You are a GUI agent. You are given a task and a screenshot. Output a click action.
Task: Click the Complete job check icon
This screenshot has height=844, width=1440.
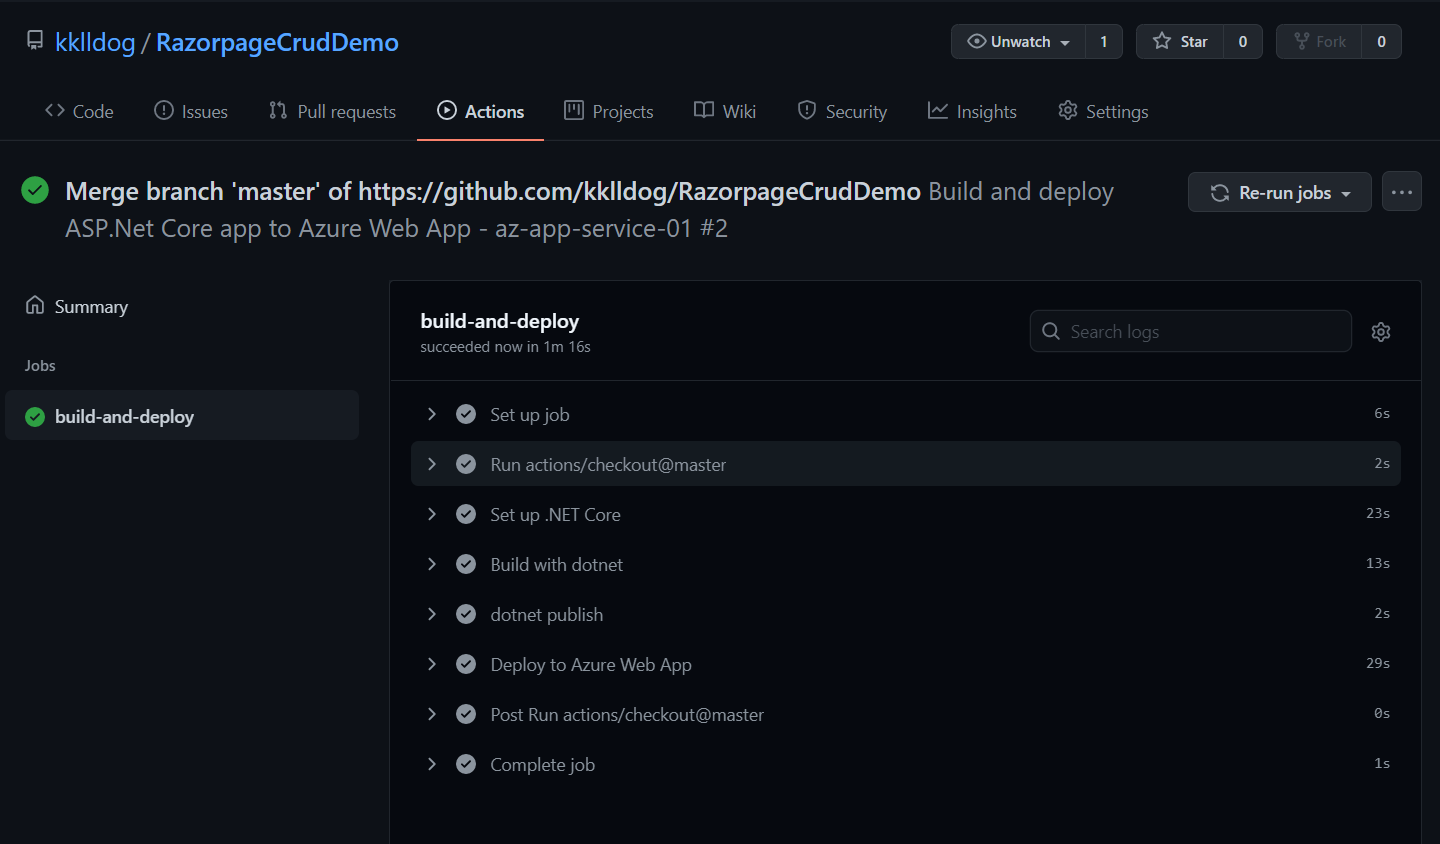point(466,764)
